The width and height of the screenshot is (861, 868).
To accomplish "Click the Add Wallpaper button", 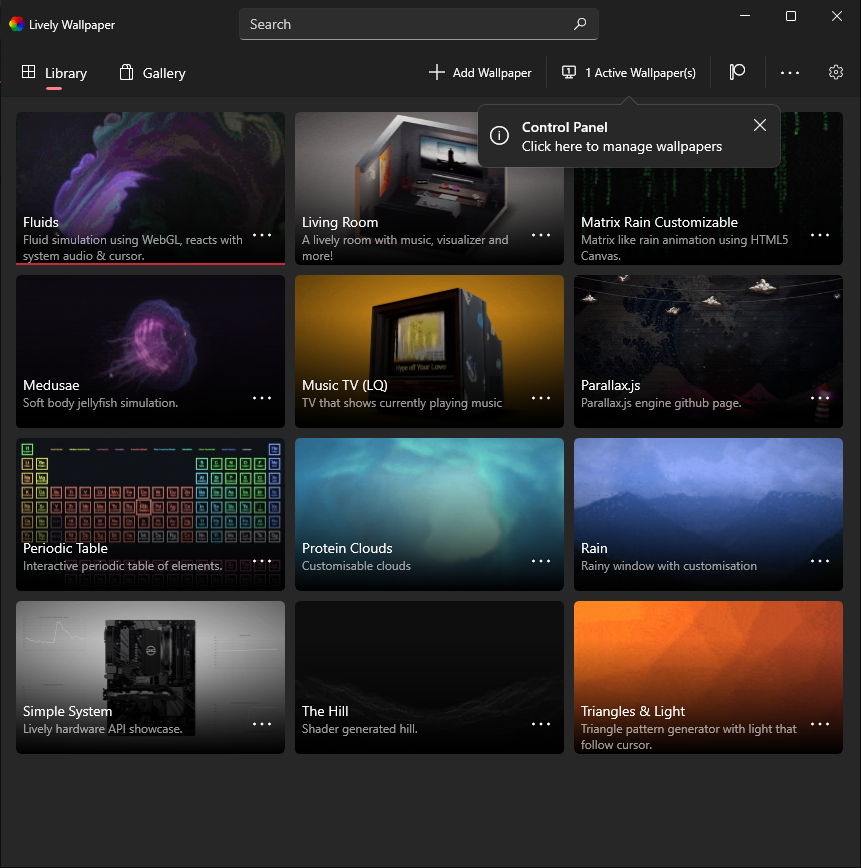I will click(x=480, y=73).
